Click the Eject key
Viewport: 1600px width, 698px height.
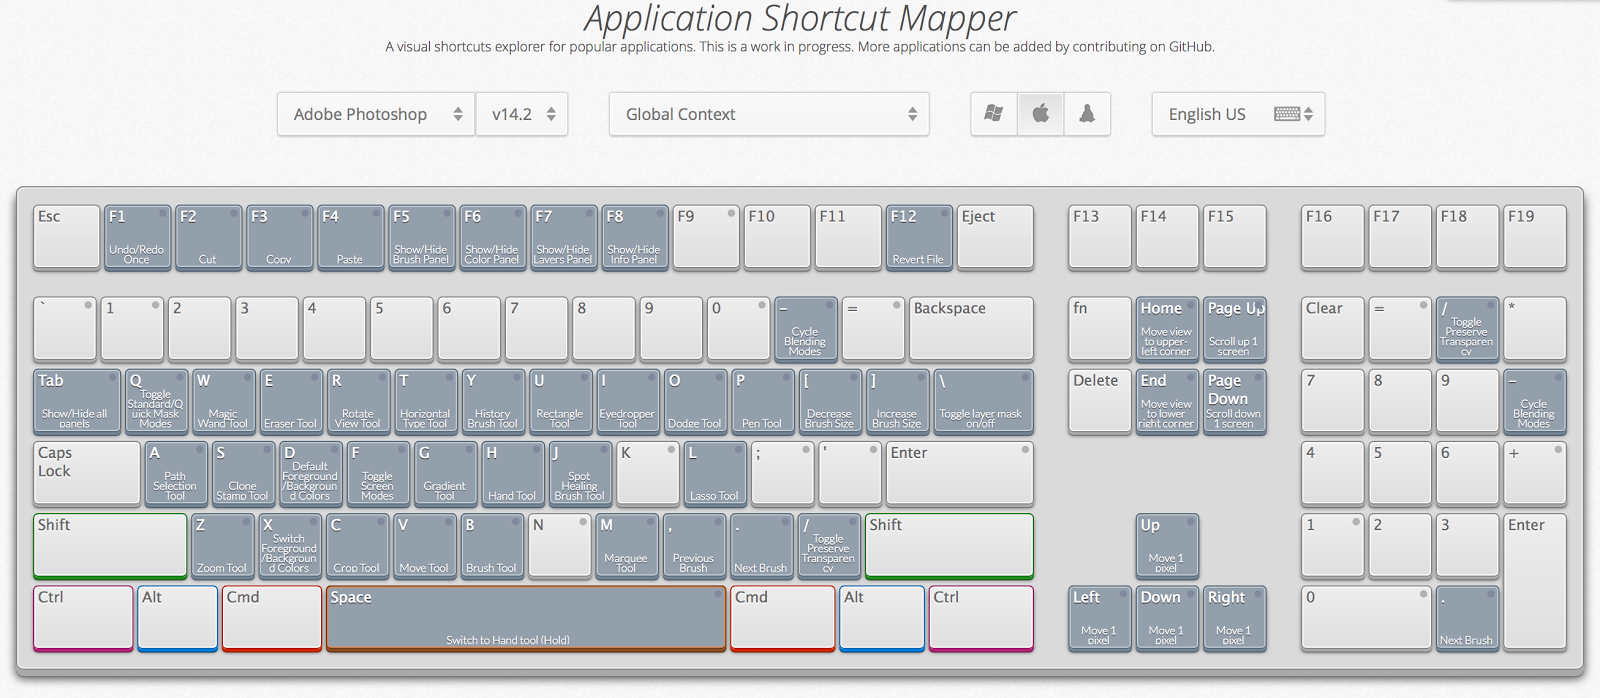click(994, 237)
